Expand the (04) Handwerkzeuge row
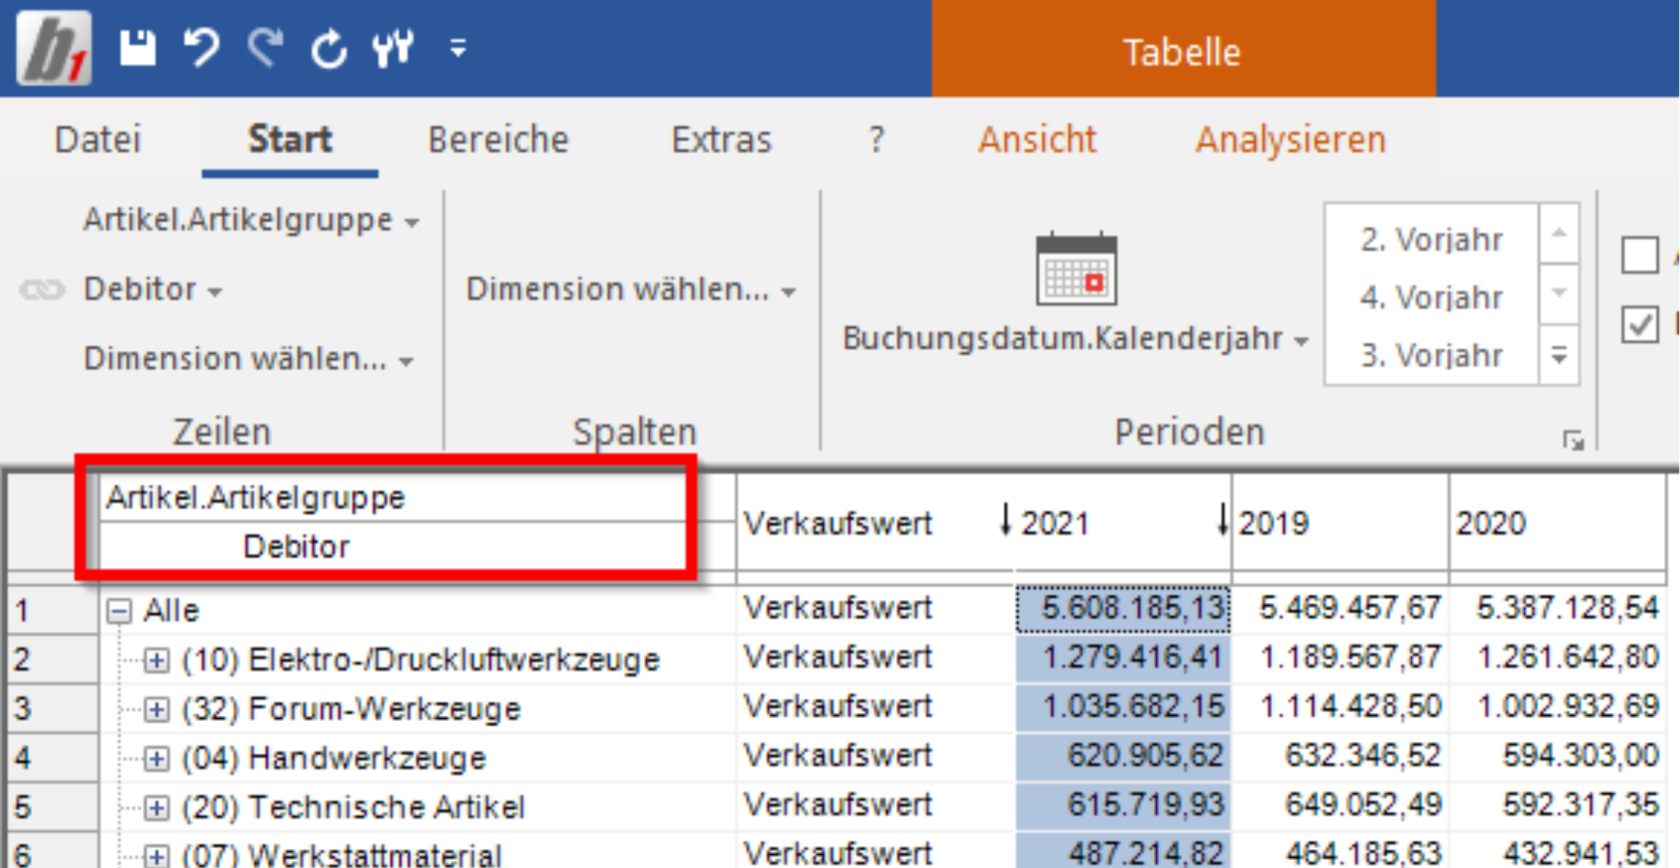This screenshot has height=868, width=1680. 156,758
